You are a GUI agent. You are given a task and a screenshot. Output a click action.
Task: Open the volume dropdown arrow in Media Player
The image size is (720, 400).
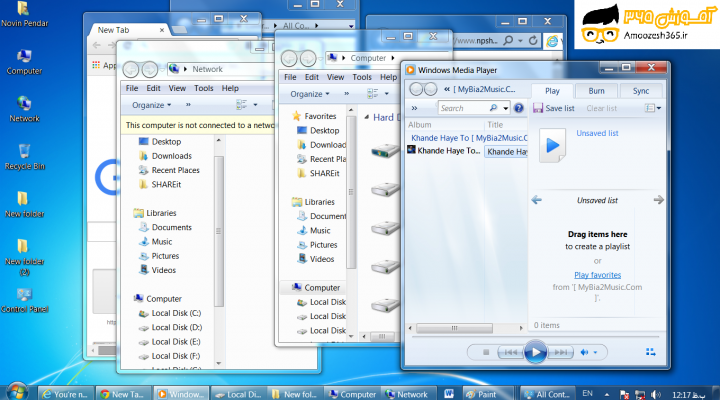click(x=596, y=352)
